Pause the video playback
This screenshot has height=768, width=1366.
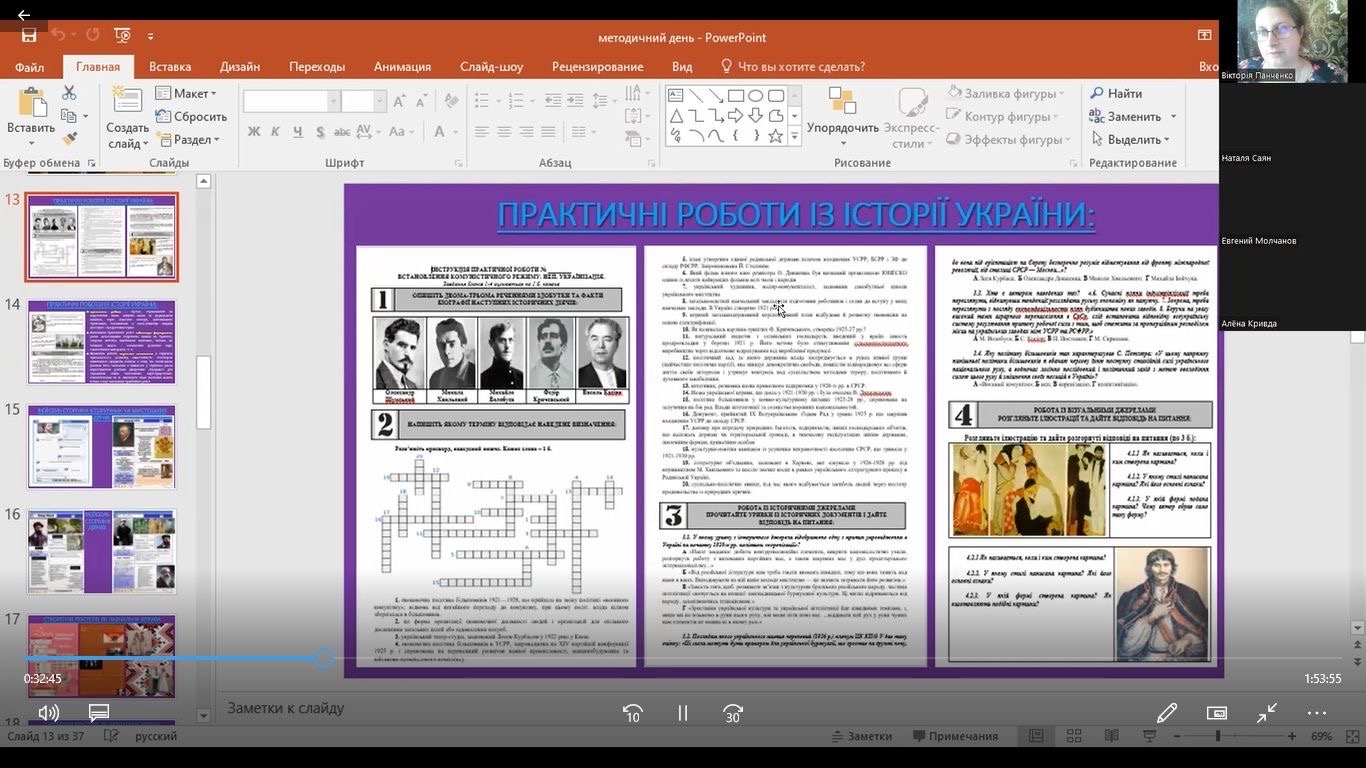click(683, 713)
